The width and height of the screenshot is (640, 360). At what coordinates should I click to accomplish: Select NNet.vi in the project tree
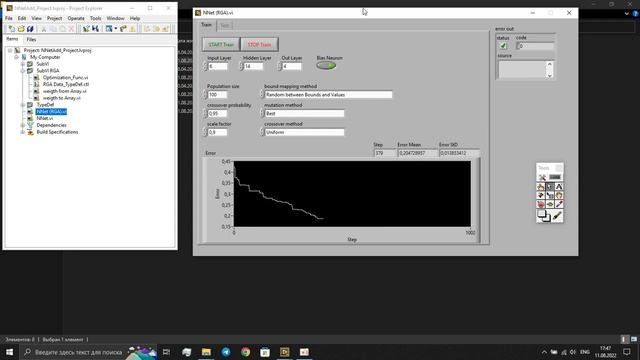pyautogui.click(x=44, y=118)
